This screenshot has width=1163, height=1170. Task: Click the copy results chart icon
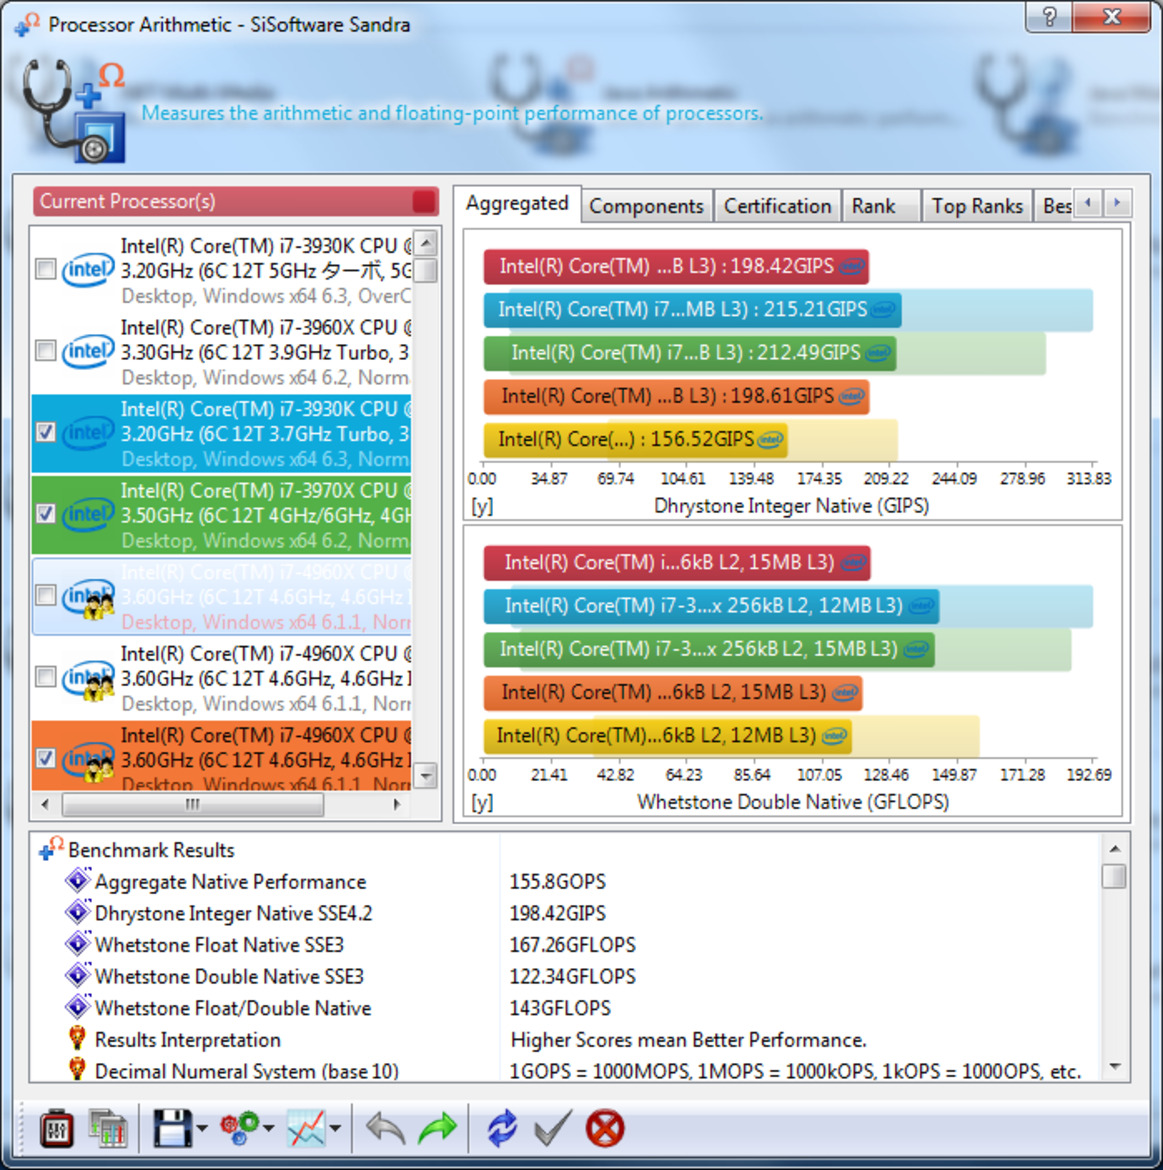click(107, 1127)
